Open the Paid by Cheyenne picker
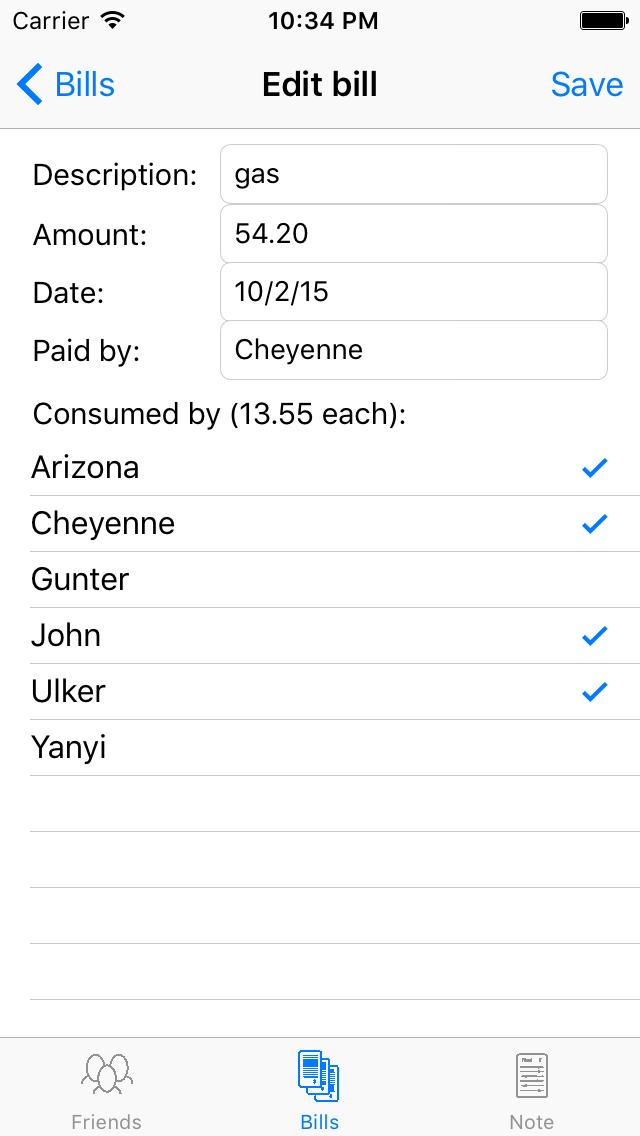The width and height of the screenshot is (640, 1136). 413,350
